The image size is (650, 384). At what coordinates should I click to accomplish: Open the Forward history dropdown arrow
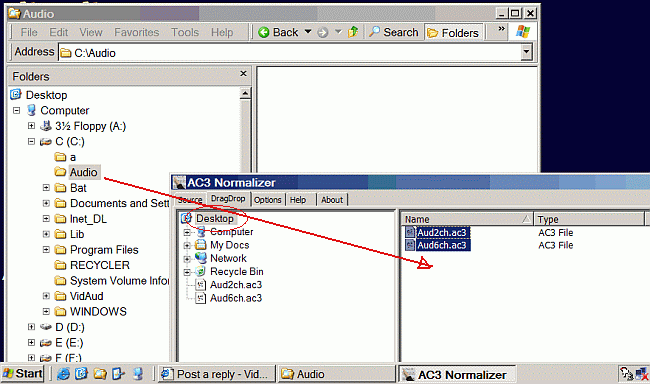coord(338,32)
